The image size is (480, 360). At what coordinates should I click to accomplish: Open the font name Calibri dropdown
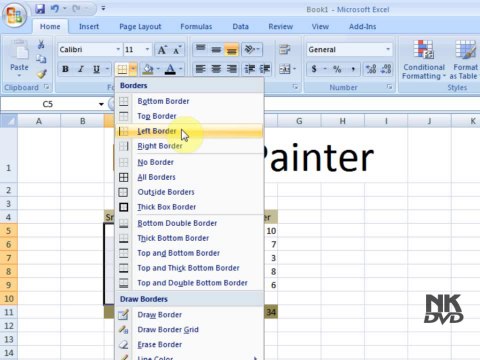coord(118,49)
